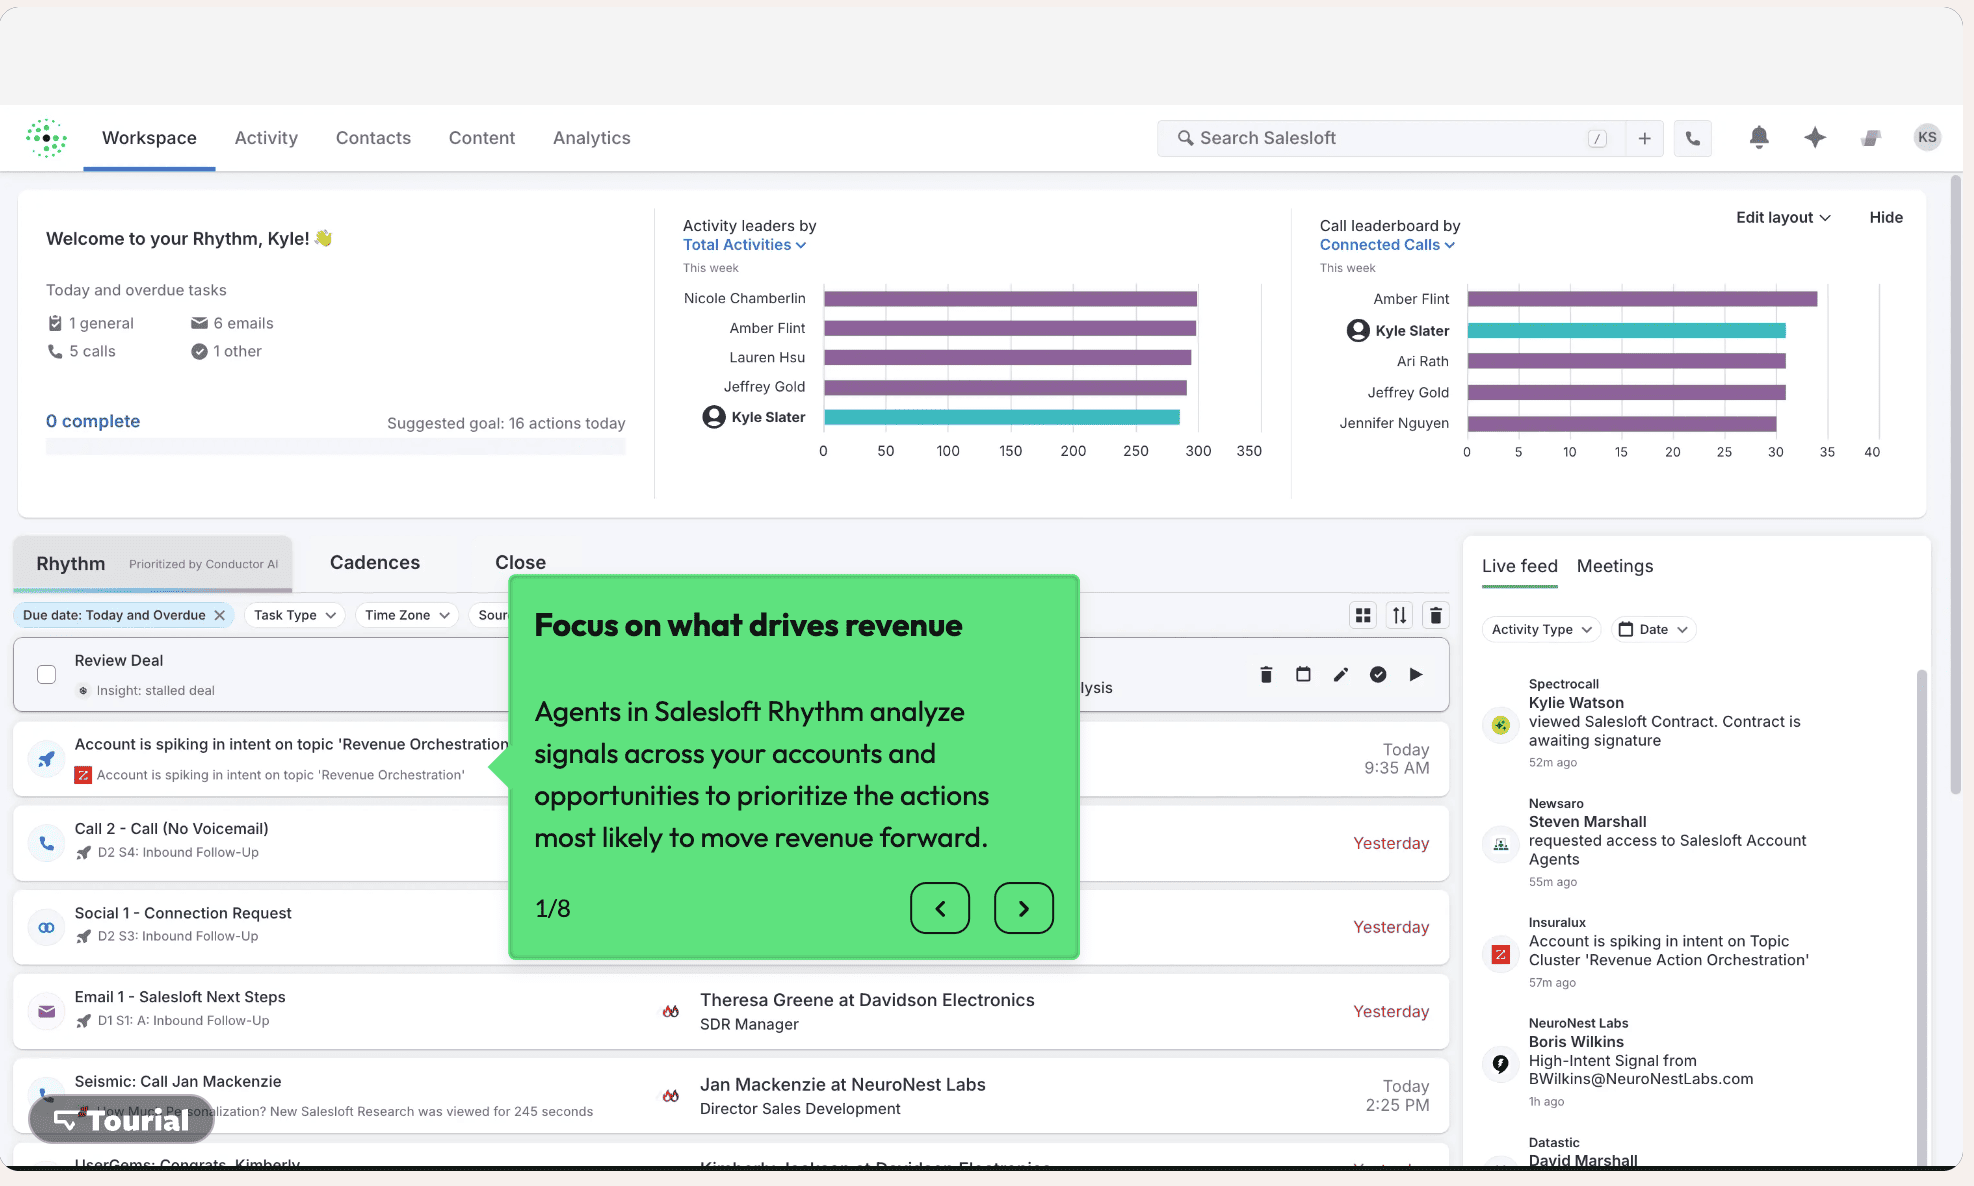Open Activity nav tab

click(266, 138)
